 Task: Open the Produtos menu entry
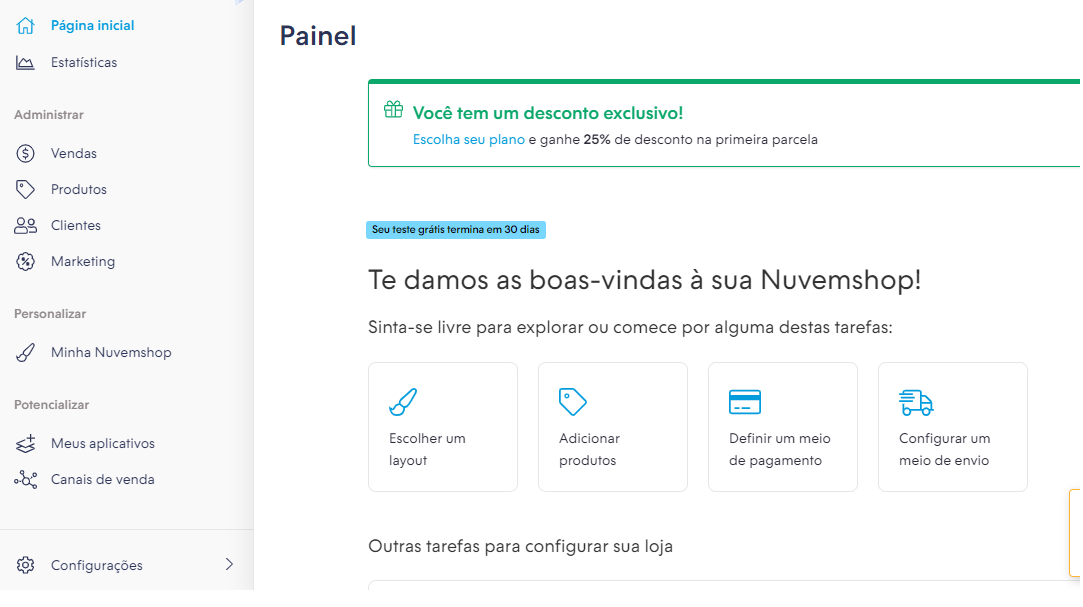pos(79,189)
